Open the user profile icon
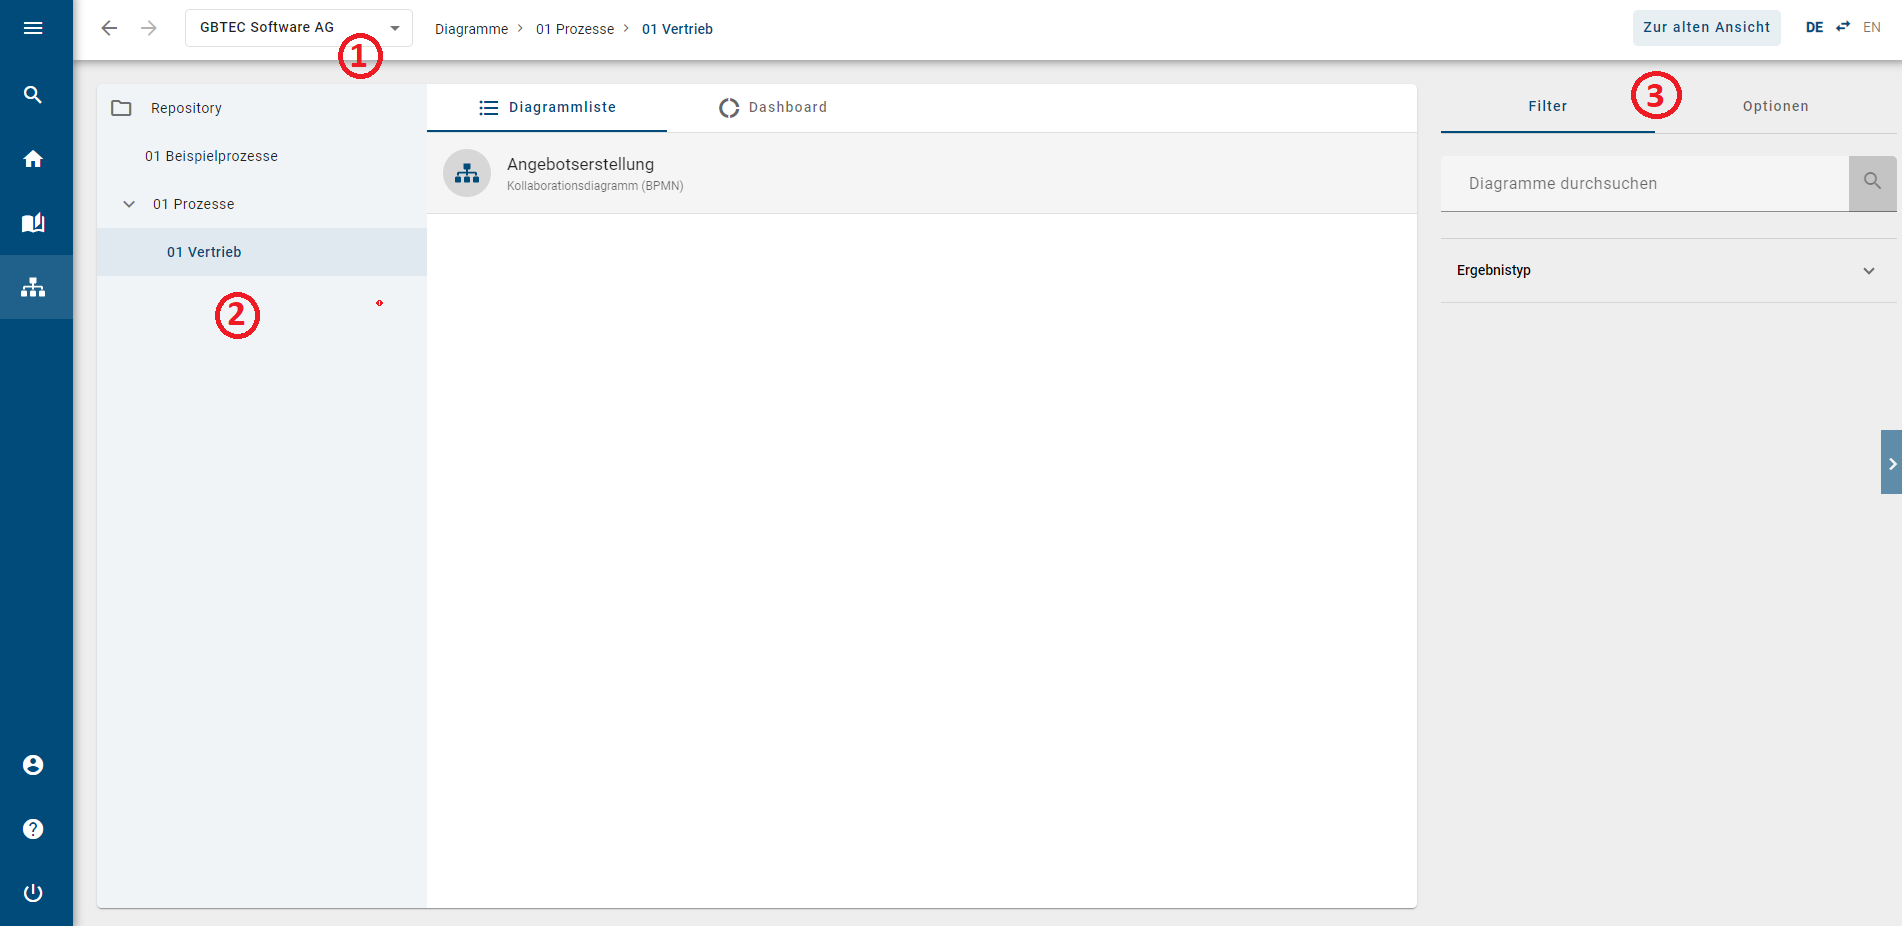 point(33,765)
